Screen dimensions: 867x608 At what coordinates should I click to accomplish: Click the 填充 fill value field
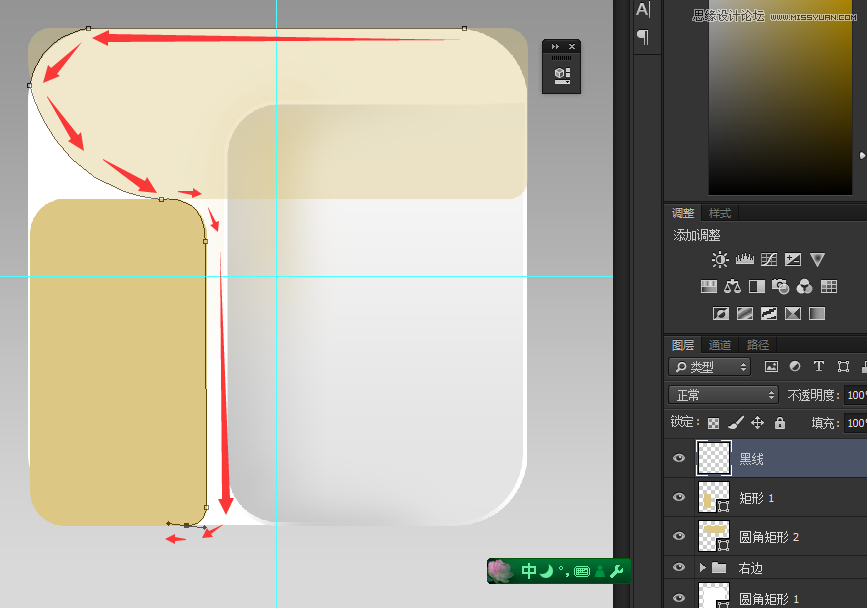tap(856, 423)
